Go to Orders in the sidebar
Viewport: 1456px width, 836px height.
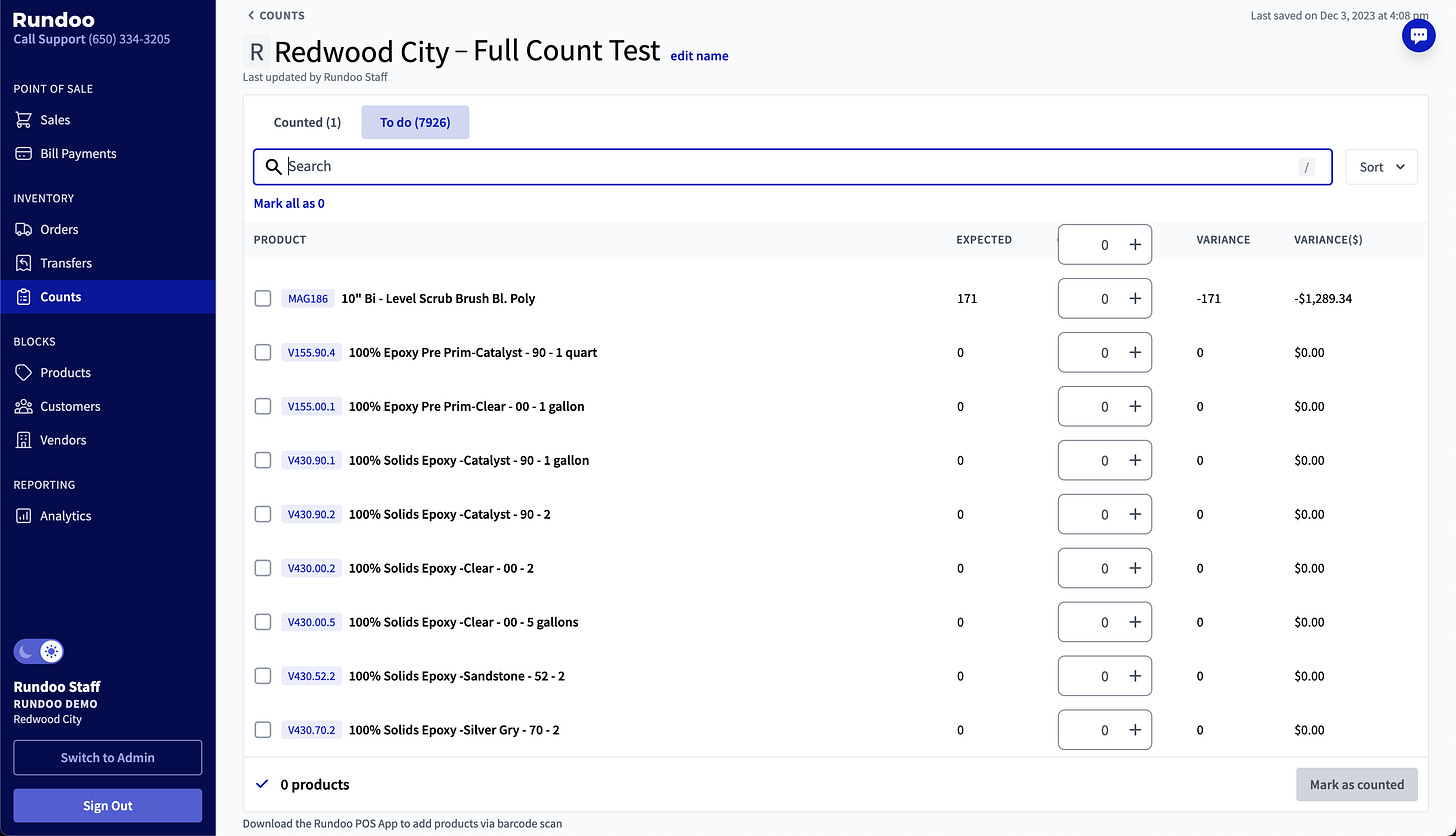pyautogui.click(x=108, y=230)
